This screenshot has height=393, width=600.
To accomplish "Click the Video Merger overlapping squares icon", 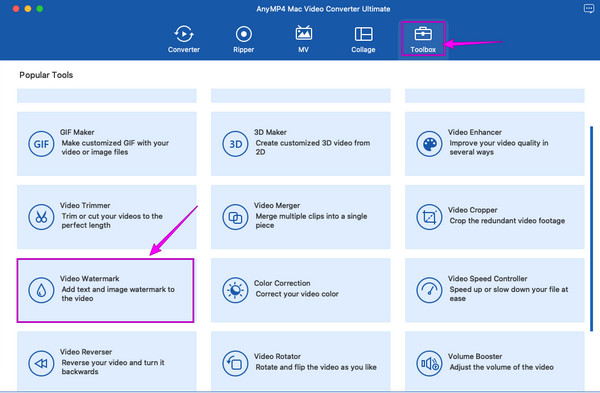I will (235, 217).
